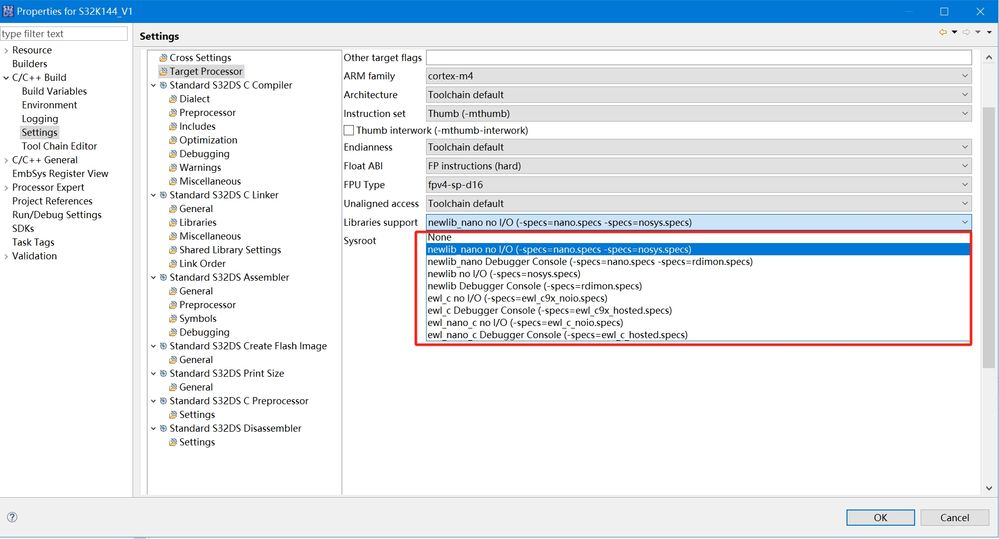Expand the C/C++ General tree node
999x539 pixels.
pos(6,160)
